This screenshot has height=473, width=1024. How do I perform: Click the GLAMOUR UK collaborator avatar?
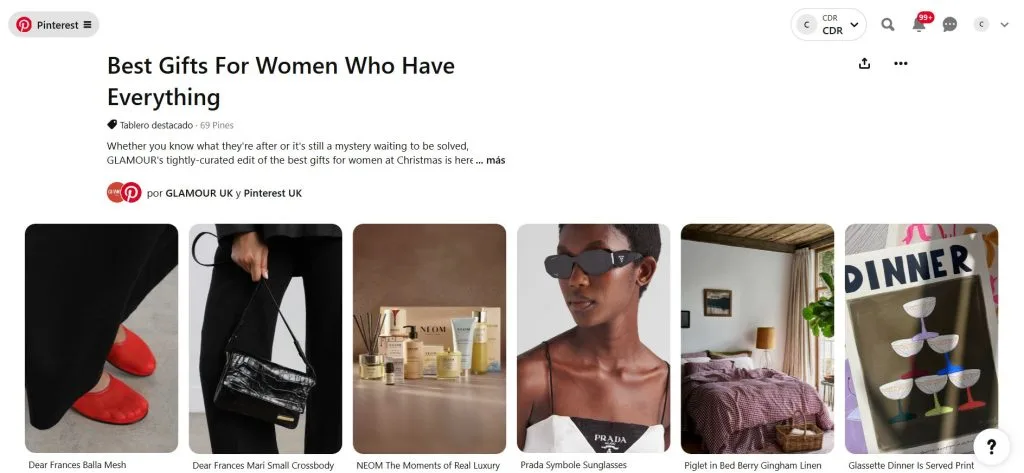(x=116, y=193)
